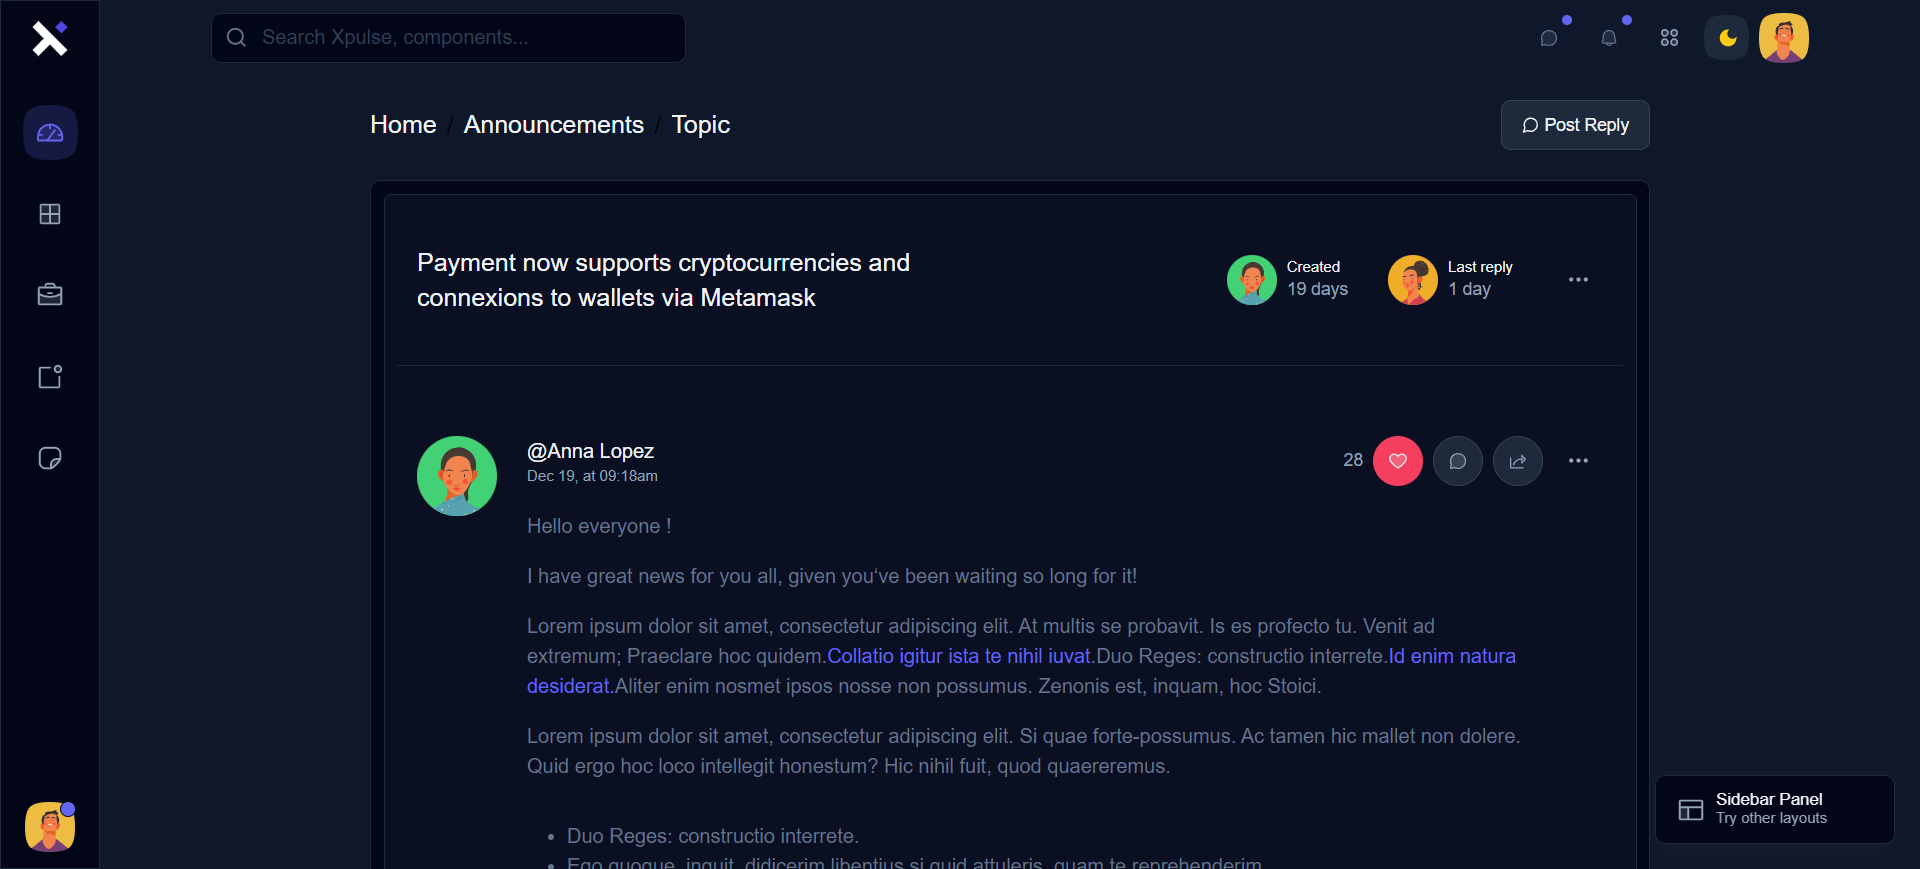Open the notifications bell icon
The height and width of the screenshot is (869, 1920).
[x=1609, y=38]
